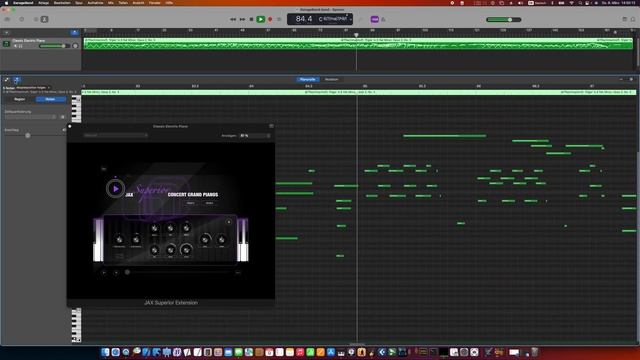Click the large purple play button in the JAX plugin
This screenshot has height=360, width=640.
point(116,189)
